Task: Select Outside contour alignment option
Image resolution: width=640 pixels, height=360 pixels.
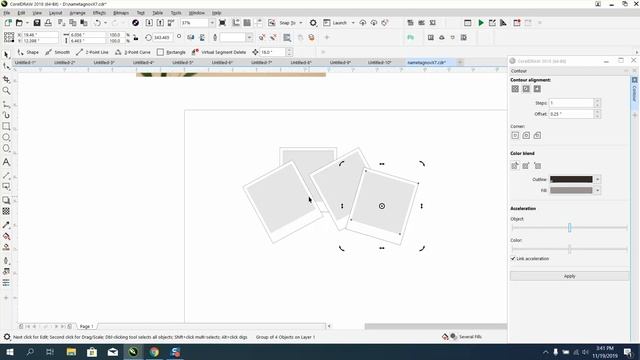Action: pyautogui.click(x=537, y=89)
